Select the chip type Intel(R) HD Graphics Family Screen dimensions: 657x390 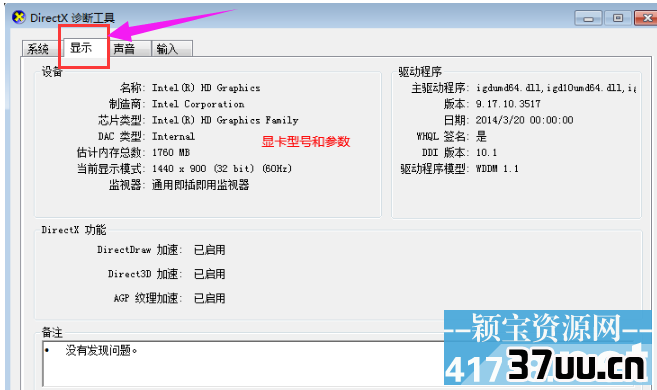tap(225, 120)
